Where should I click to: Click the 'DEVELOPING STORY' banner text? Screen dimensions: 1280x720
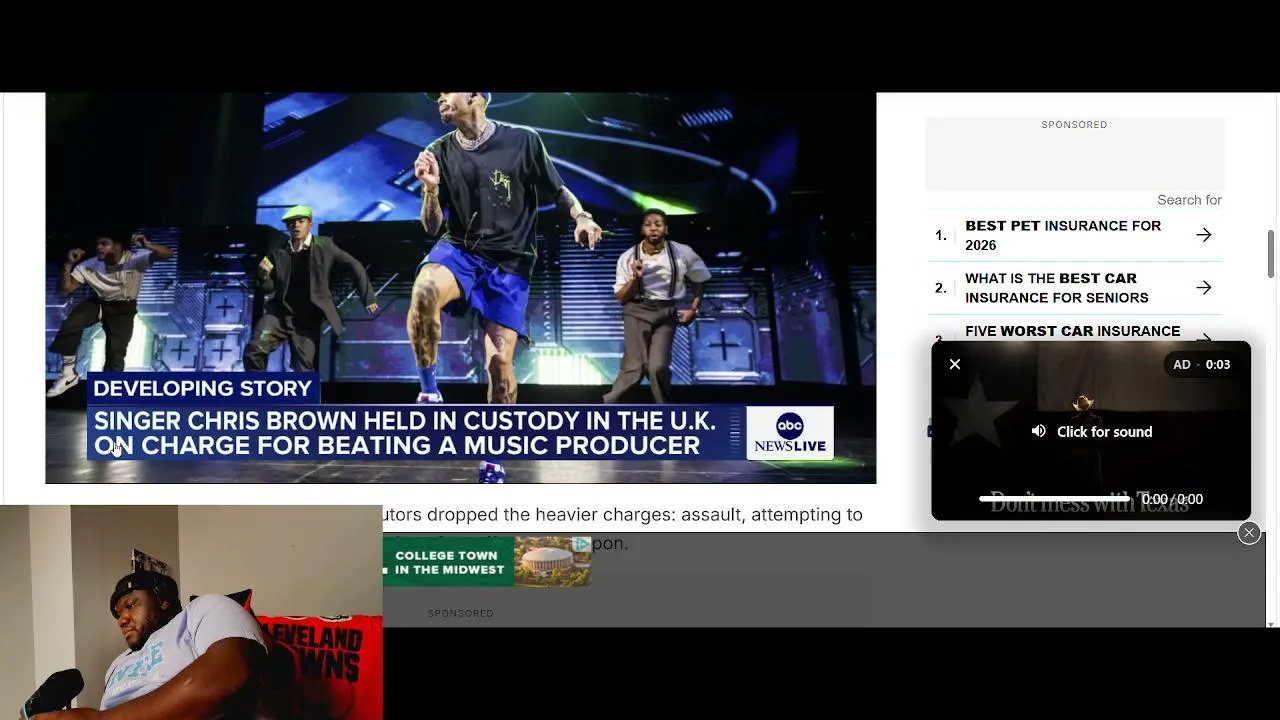(x=203, y=388)
